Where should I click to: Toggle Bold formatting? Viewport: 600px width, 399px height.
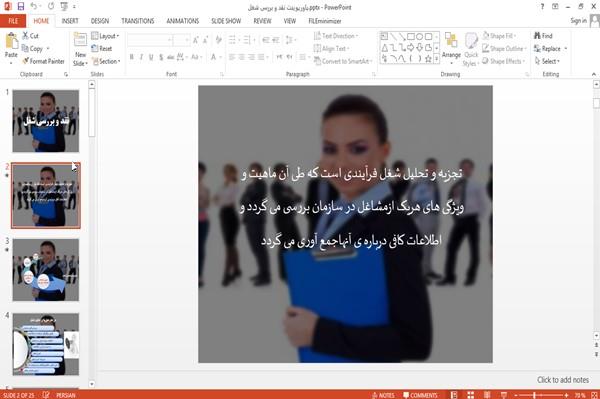tap(132, 57)
